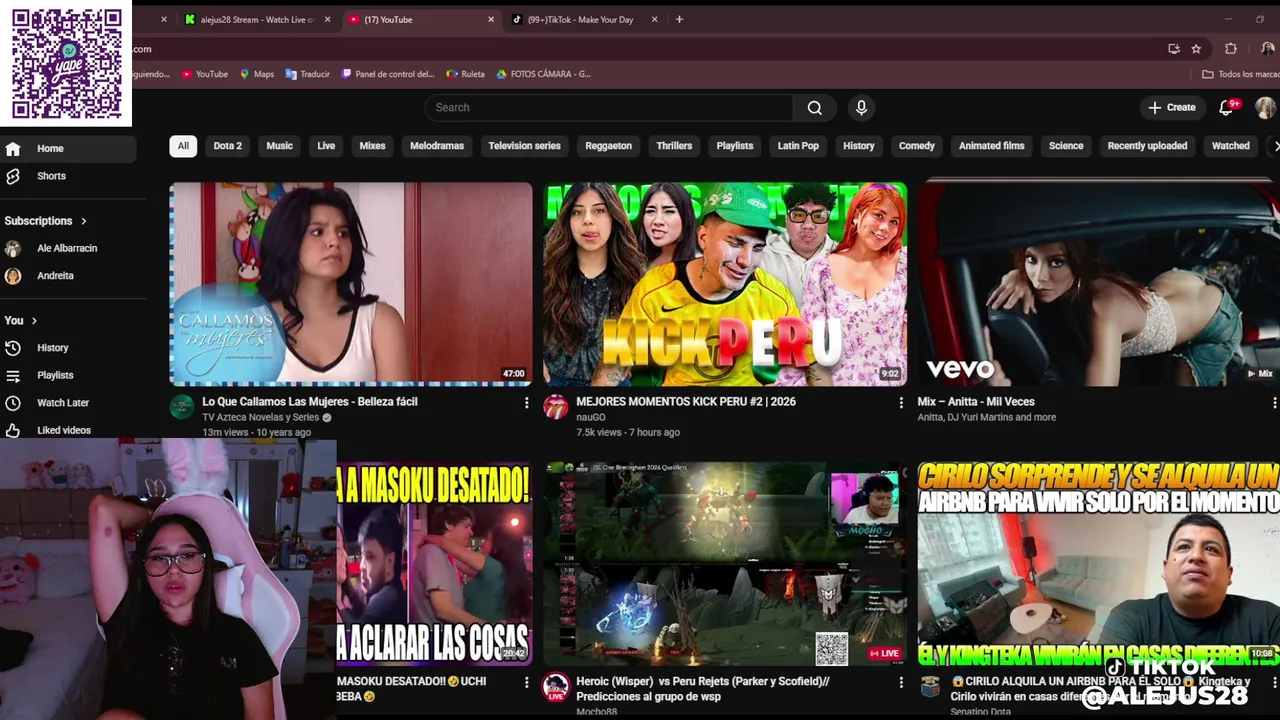Open YouTube bookmark in bookmarks bar
This screenshot has width=1280, height=720.
click(205, 74)
